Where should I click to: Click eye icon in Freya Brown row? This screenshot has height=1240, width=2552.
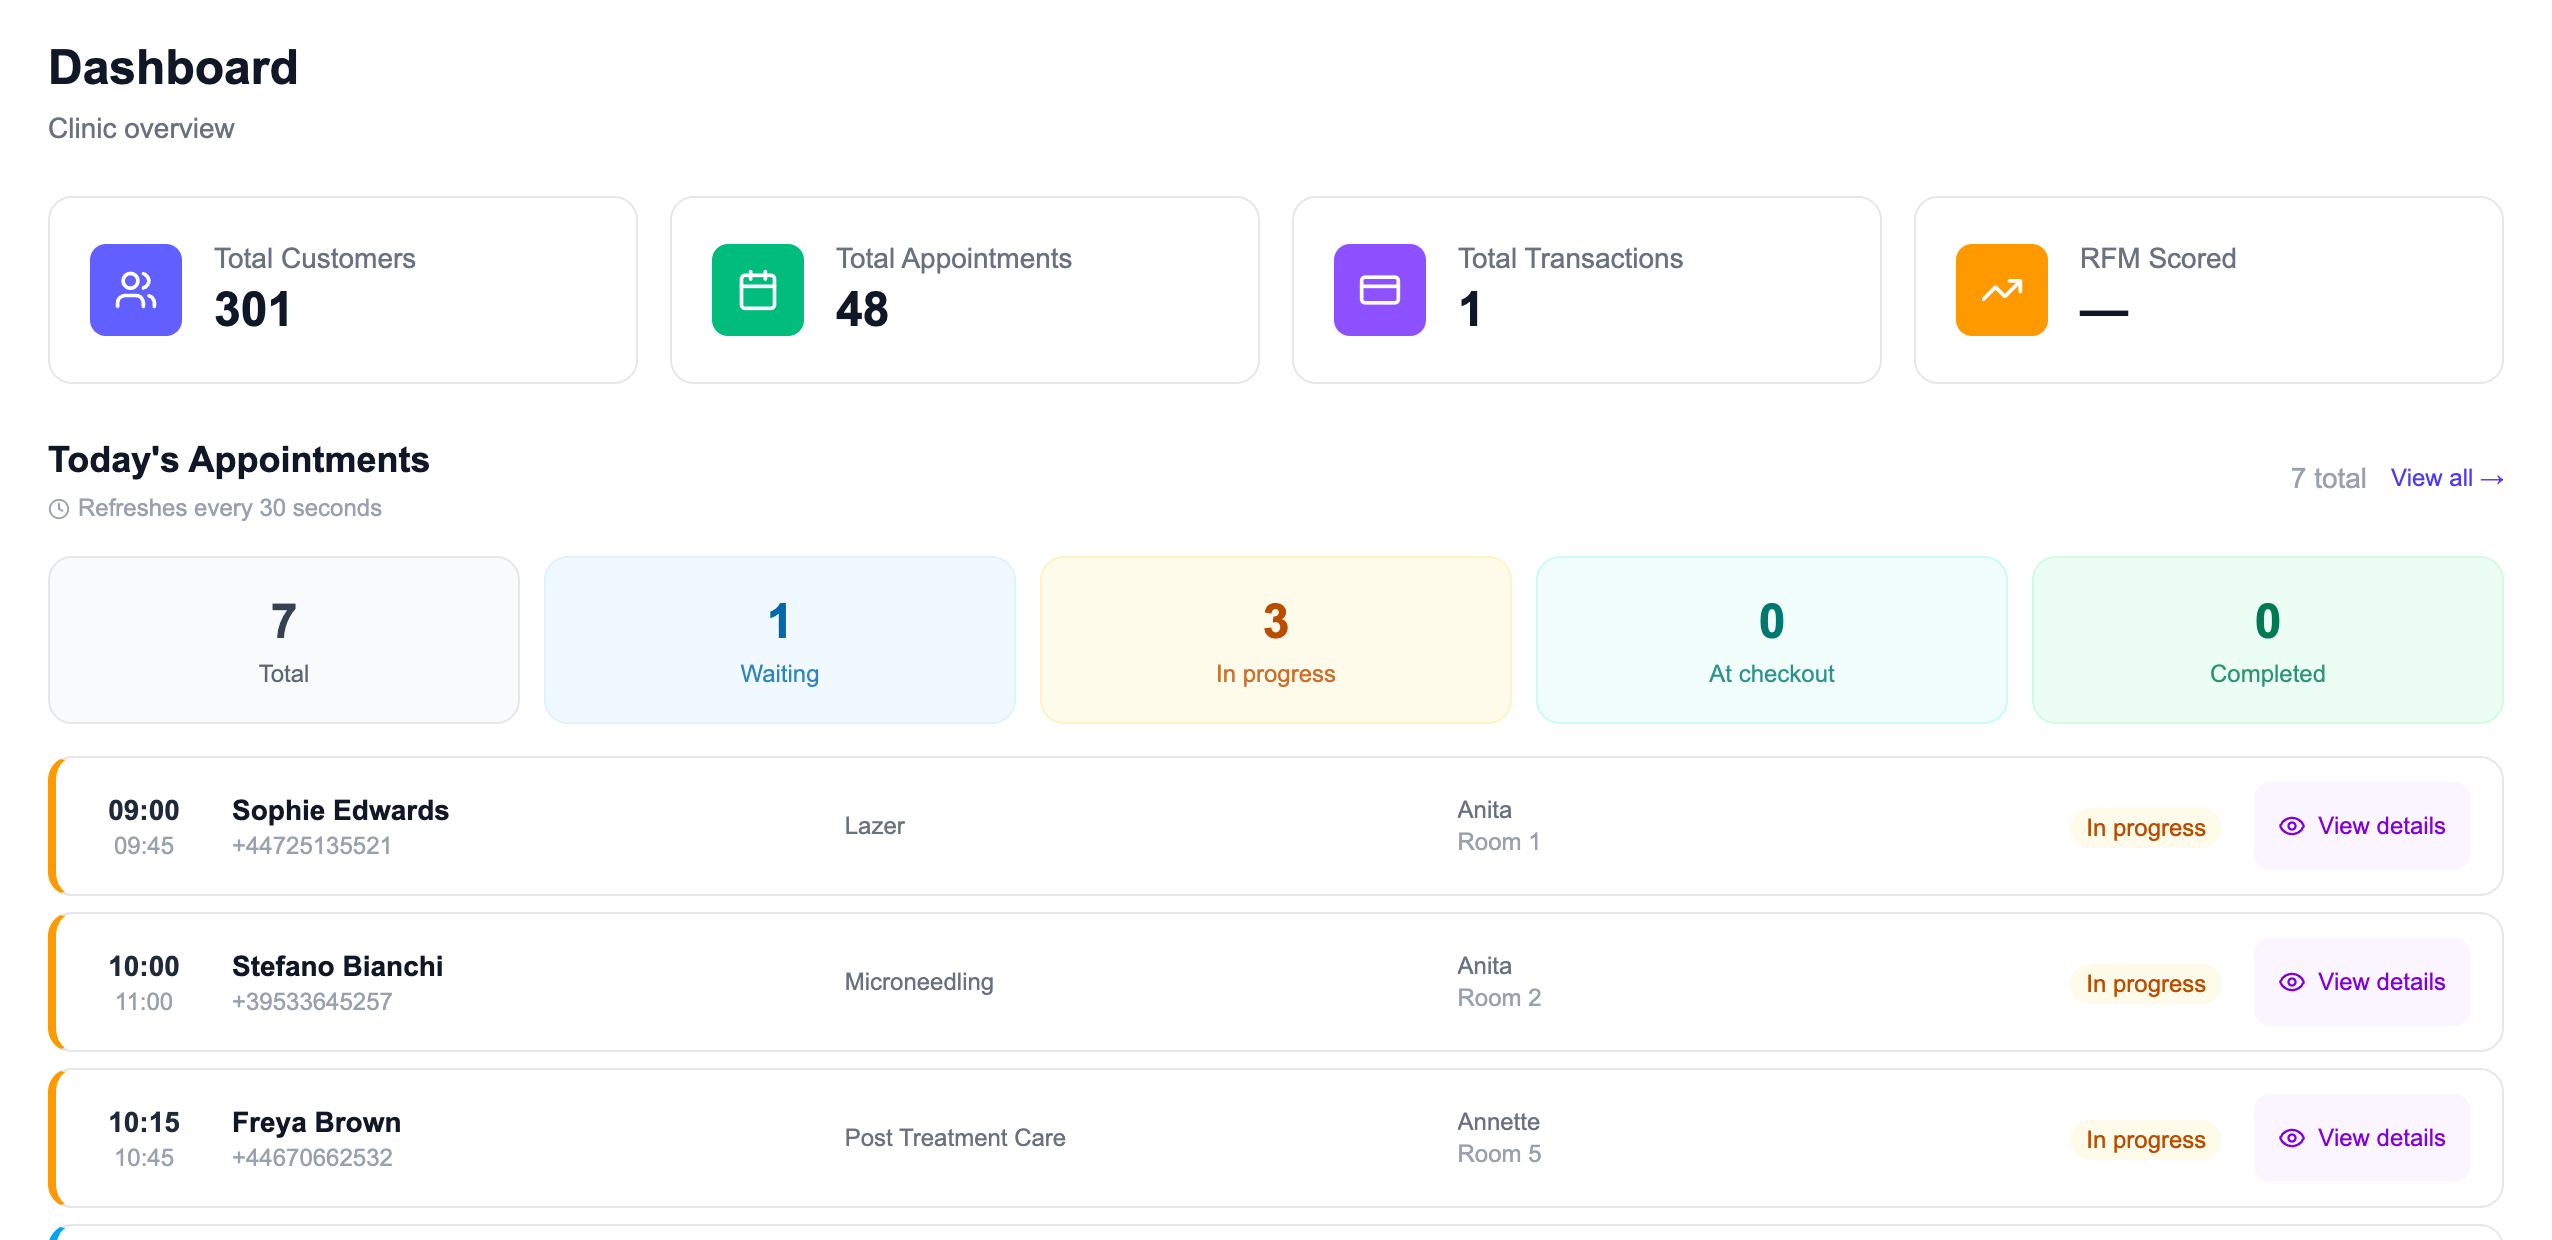2292,1138
